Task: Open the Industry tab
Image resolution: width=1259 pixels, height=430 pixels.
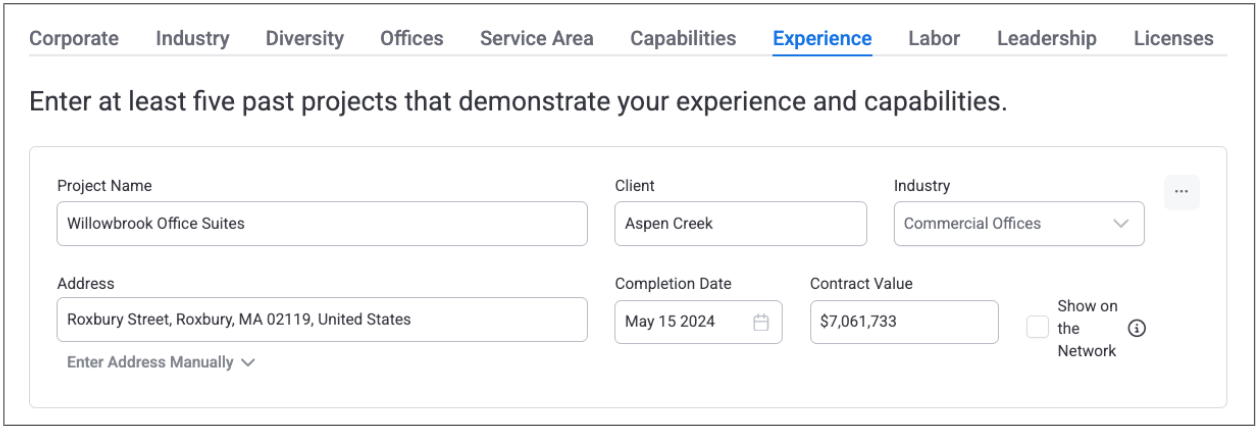Action: [192, 39]
